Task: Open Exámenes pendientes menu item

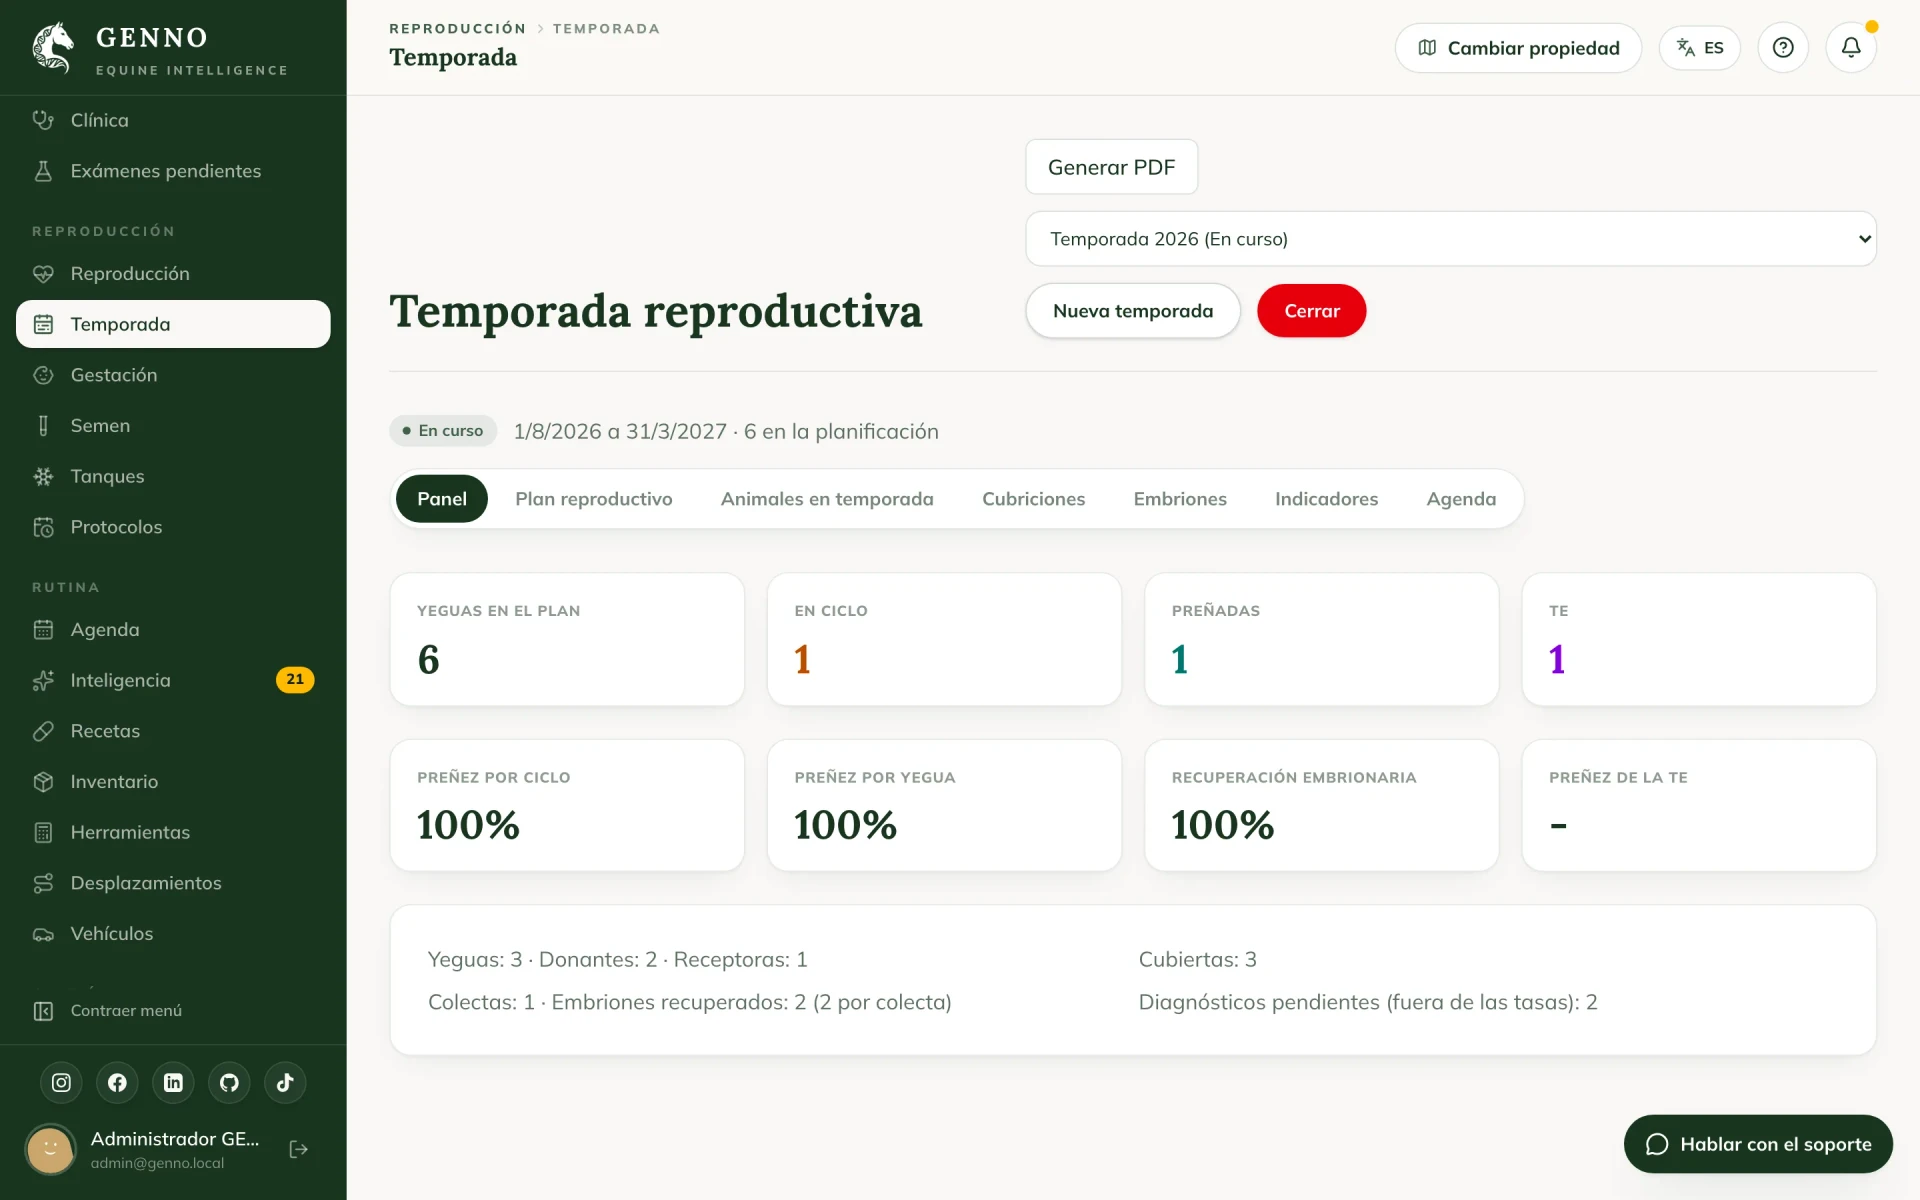Action: [x=173, y=171]
